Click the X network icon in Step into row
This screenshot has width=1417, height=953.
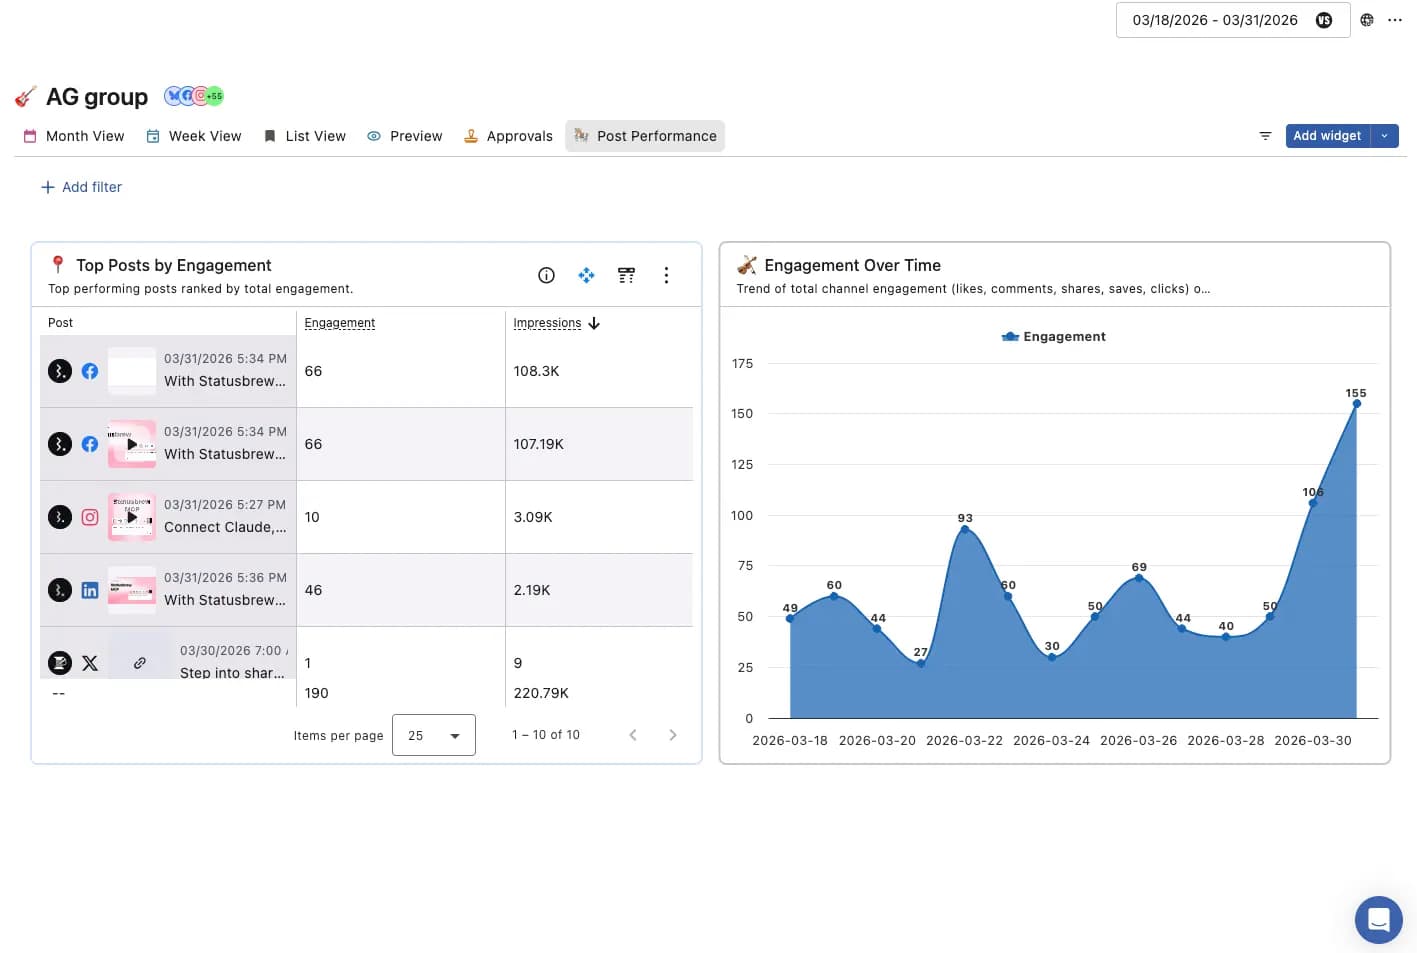click(90, 663)
